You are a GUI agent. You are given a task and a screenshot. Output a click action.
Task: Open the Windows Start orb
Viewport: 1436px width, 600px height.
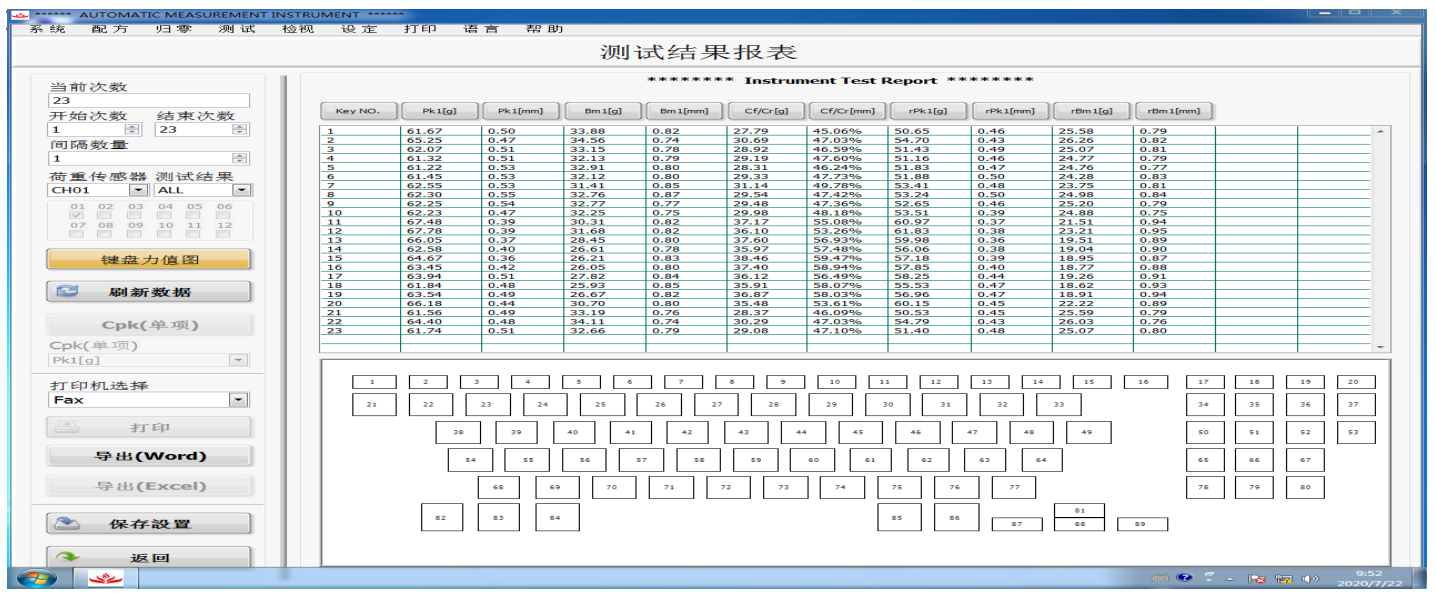pyautogui.click(x=37, y=579)
